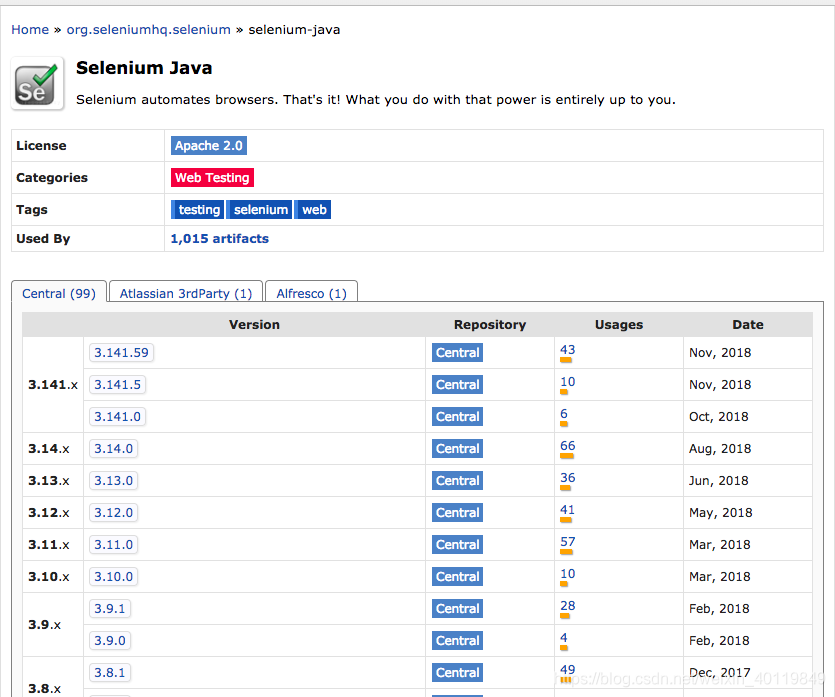Click Central repository for 3.9.1
Image resolution: width=835 pixels, height=697 pixels.
click(x=457, y=608)
